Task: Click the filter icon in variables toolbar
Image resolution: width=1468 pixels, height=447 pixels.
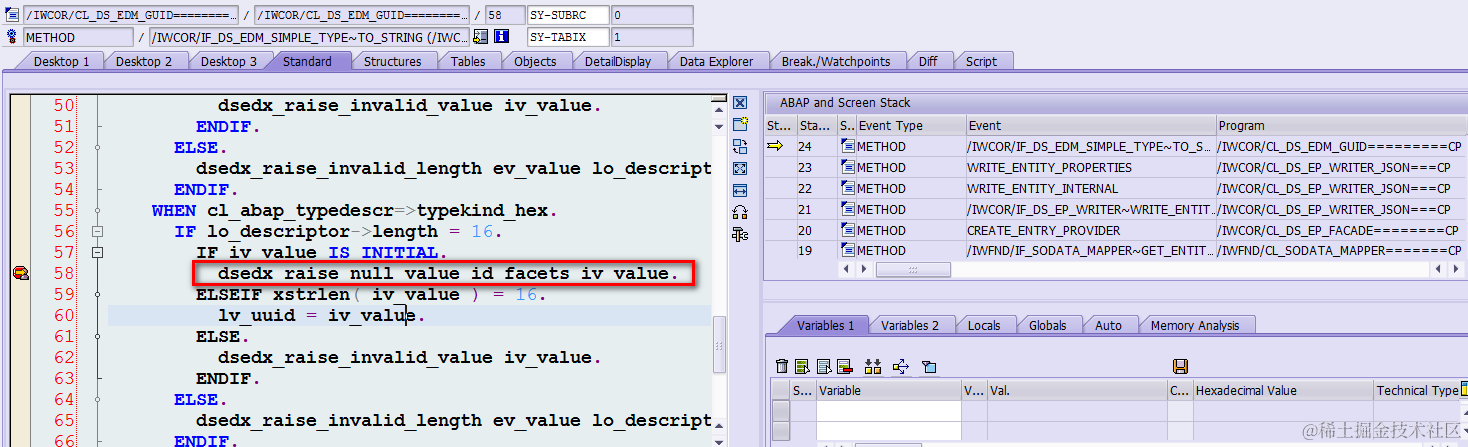Action: tap(929, 366)
